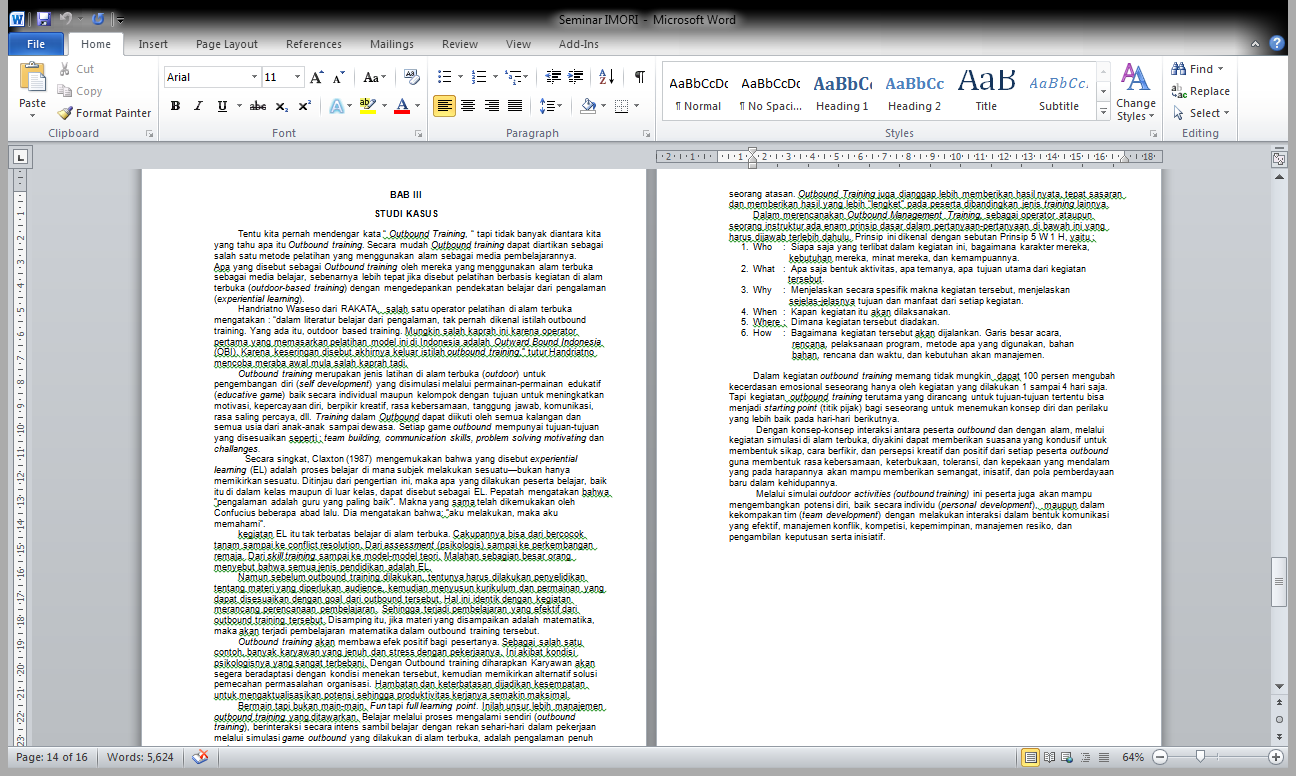
Task: Click the Bullets list icon
Action: (445, 77)
